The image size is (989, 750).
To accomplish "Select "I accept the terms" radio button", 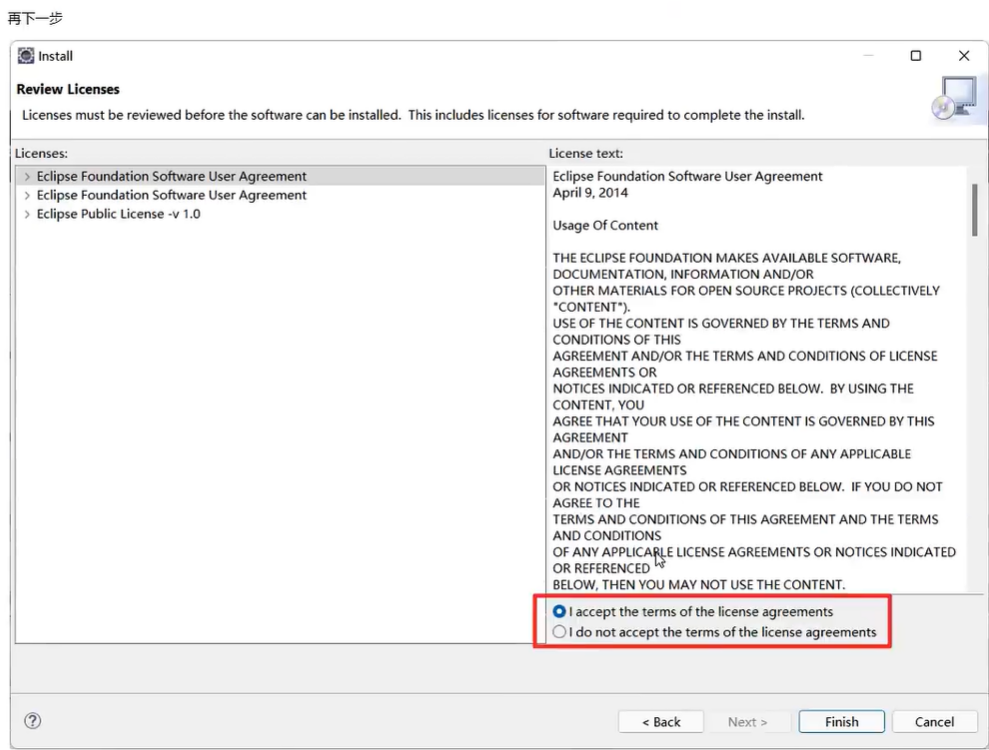I will 559,611.
